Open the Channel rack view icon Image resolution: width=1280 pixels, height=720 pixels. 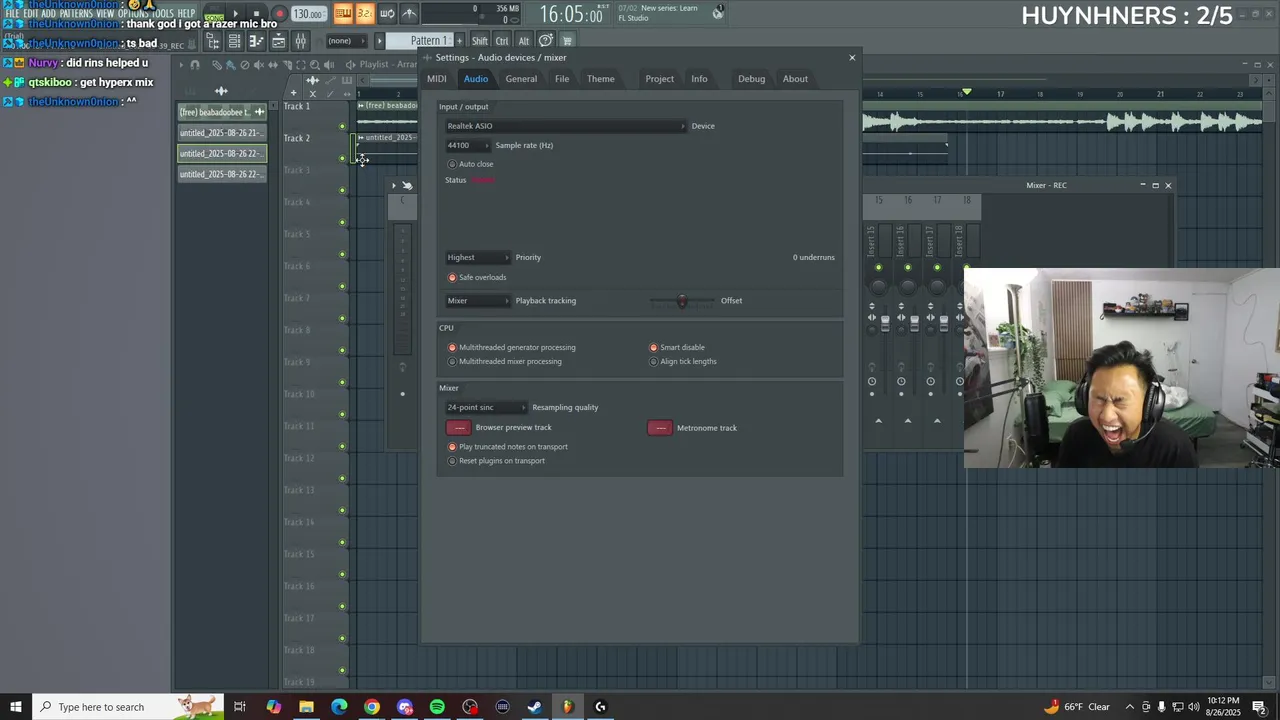coord(234,41)
